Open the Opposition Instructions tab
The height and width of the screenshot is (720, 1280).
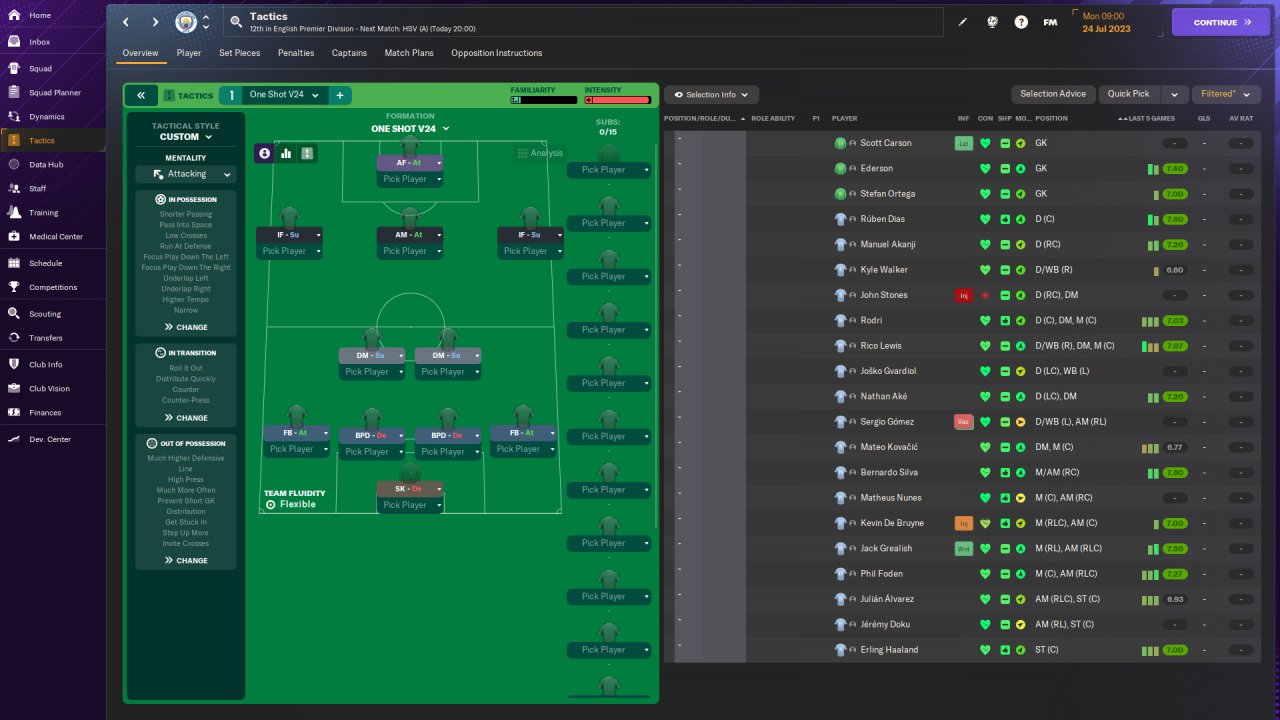click(497, 53)
